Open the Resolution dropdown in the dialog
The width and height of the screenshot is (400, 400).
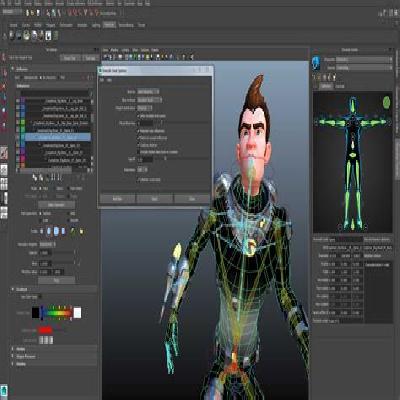pyautogui.click(x=143, y=170)
